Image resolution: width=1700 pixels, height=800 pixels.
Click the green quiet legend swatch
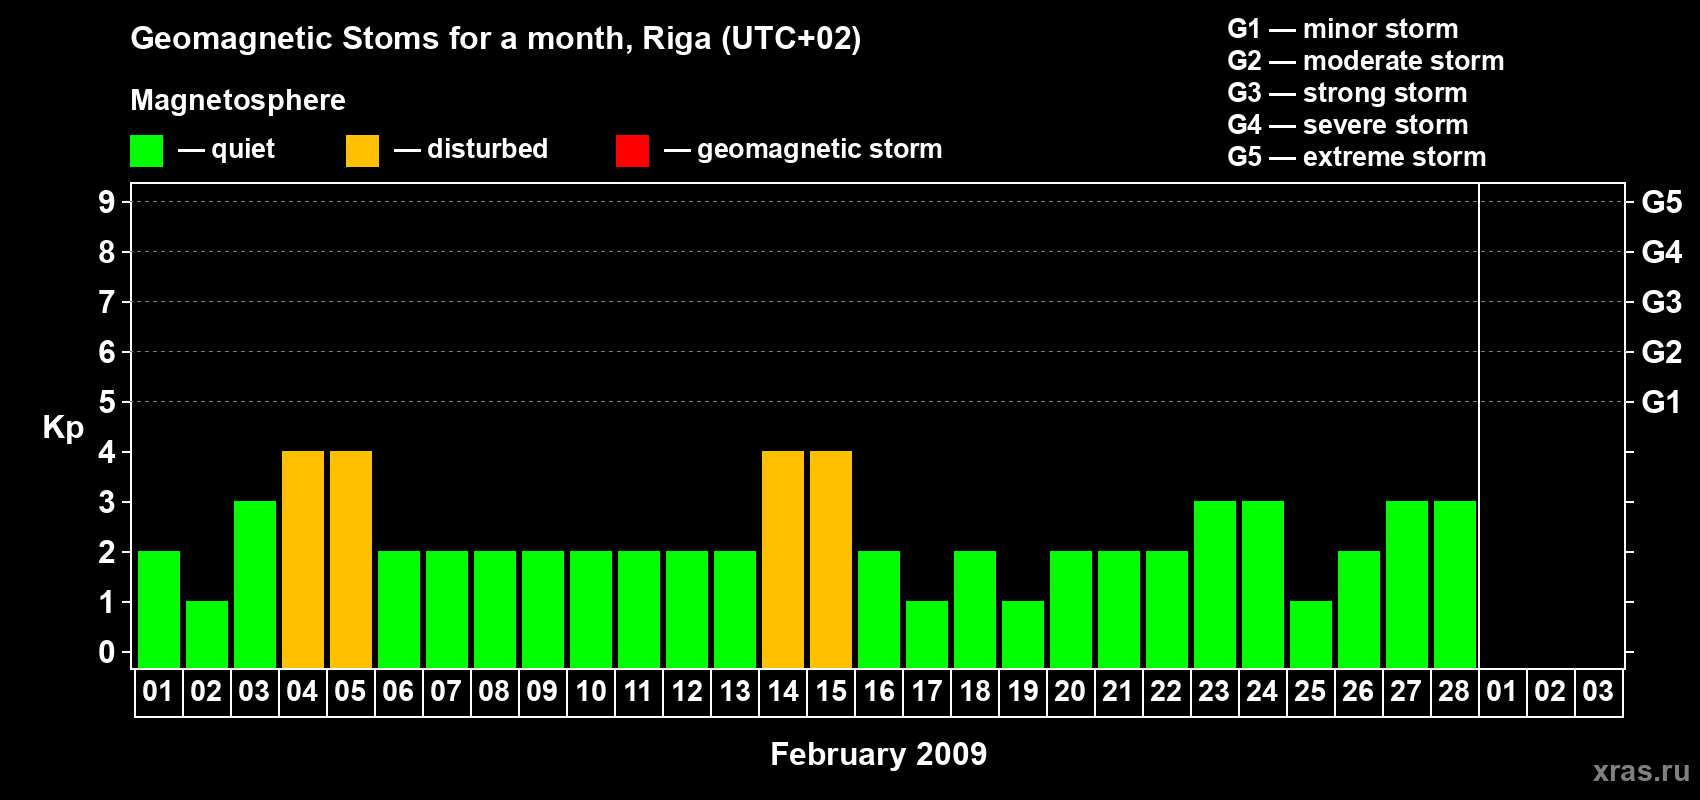coord(146,151)
